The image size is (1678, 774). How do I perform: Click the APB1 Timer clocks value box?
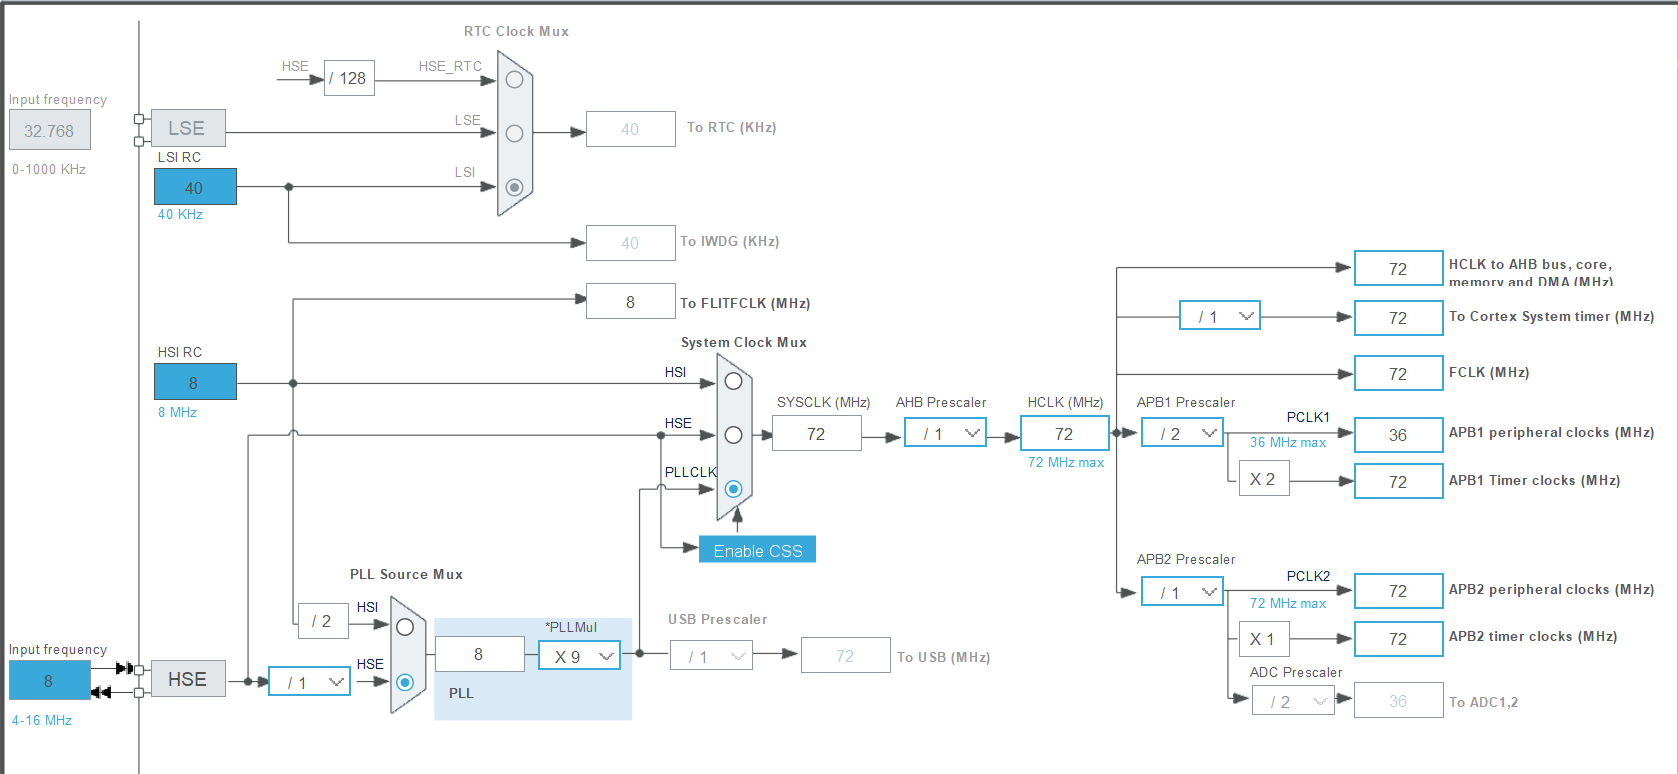pos(1398,481)
